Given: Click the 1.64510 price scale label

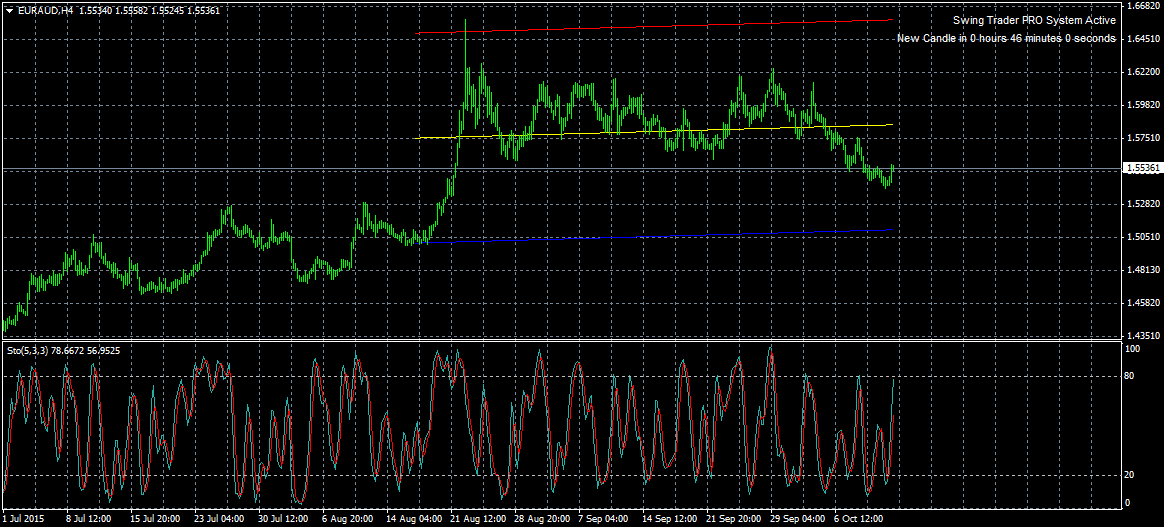Looking at the screenshot, I should [x=1143, y=39].
